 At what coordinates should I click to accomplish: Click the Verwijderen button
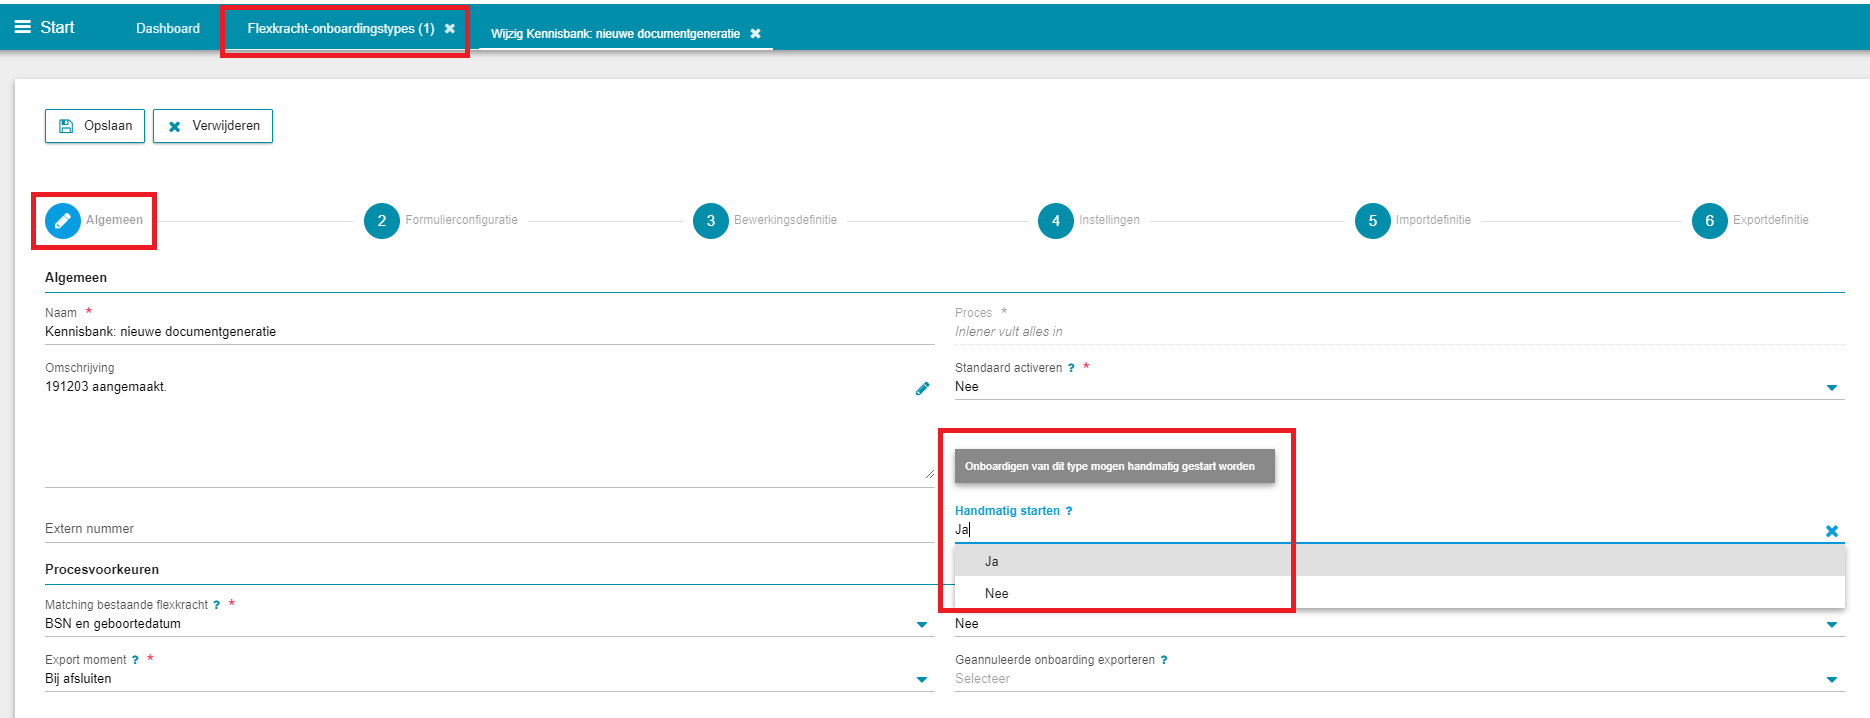pos(213,126)
